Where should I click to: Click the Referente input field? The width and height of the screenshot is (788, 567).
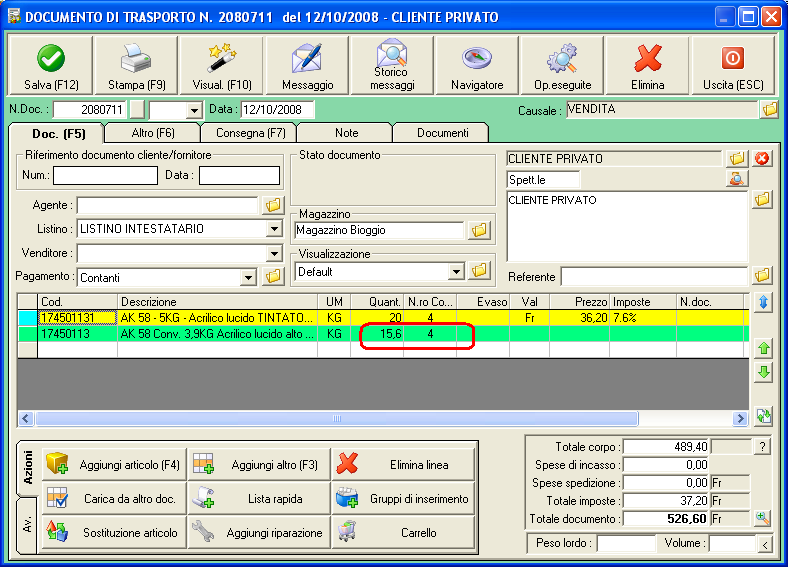pos(654,276)
